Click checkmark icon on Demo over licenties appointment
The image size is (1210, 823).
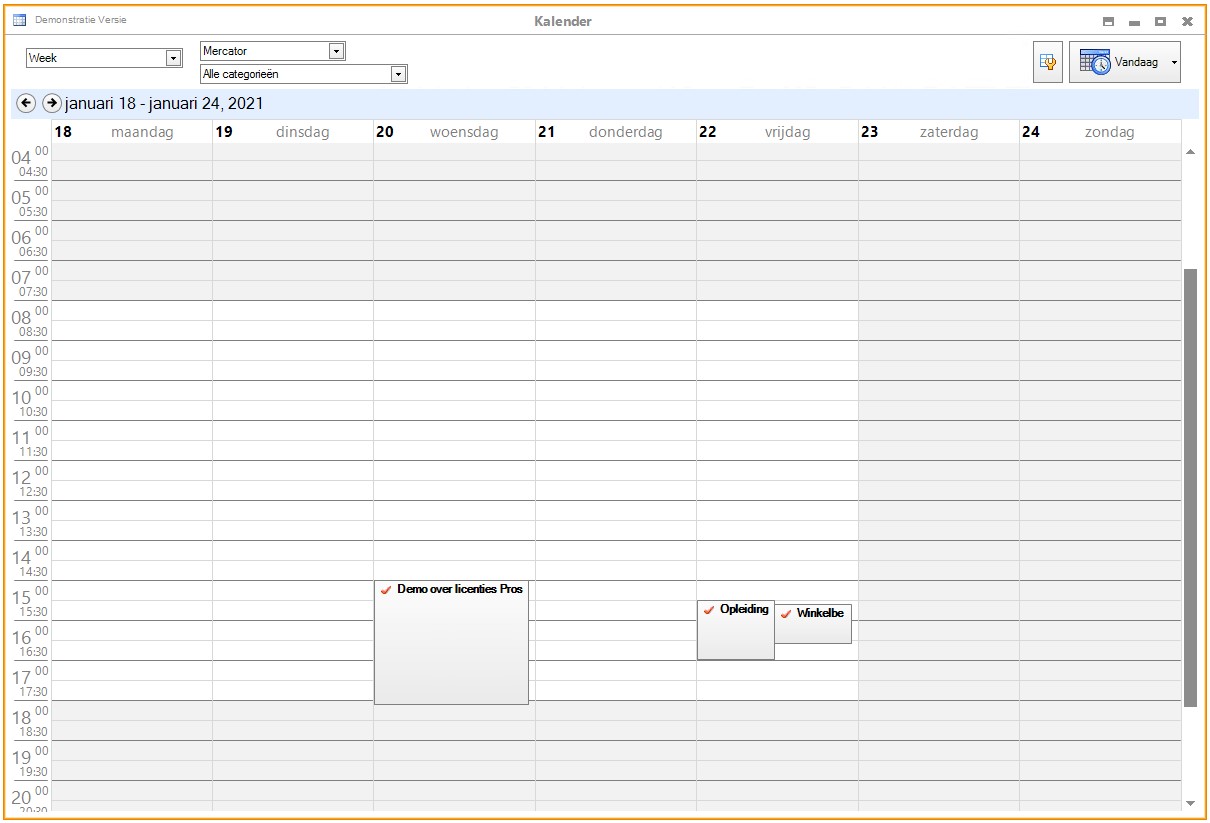386,590
